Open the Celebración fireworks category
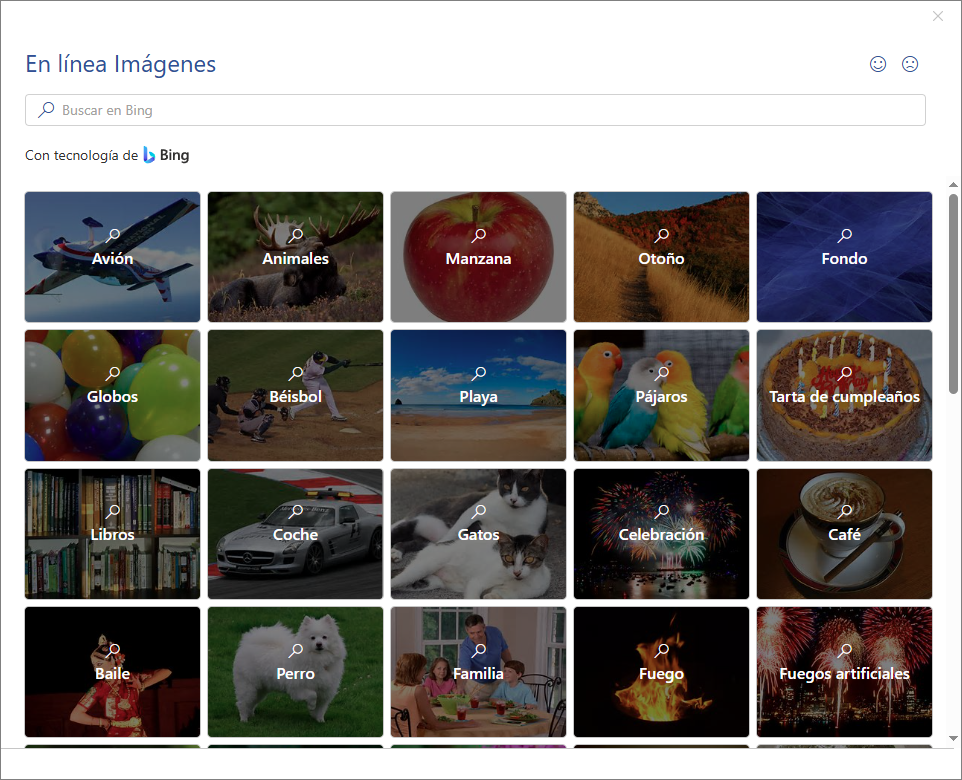The image size is (962, 780). coord(661,534)
